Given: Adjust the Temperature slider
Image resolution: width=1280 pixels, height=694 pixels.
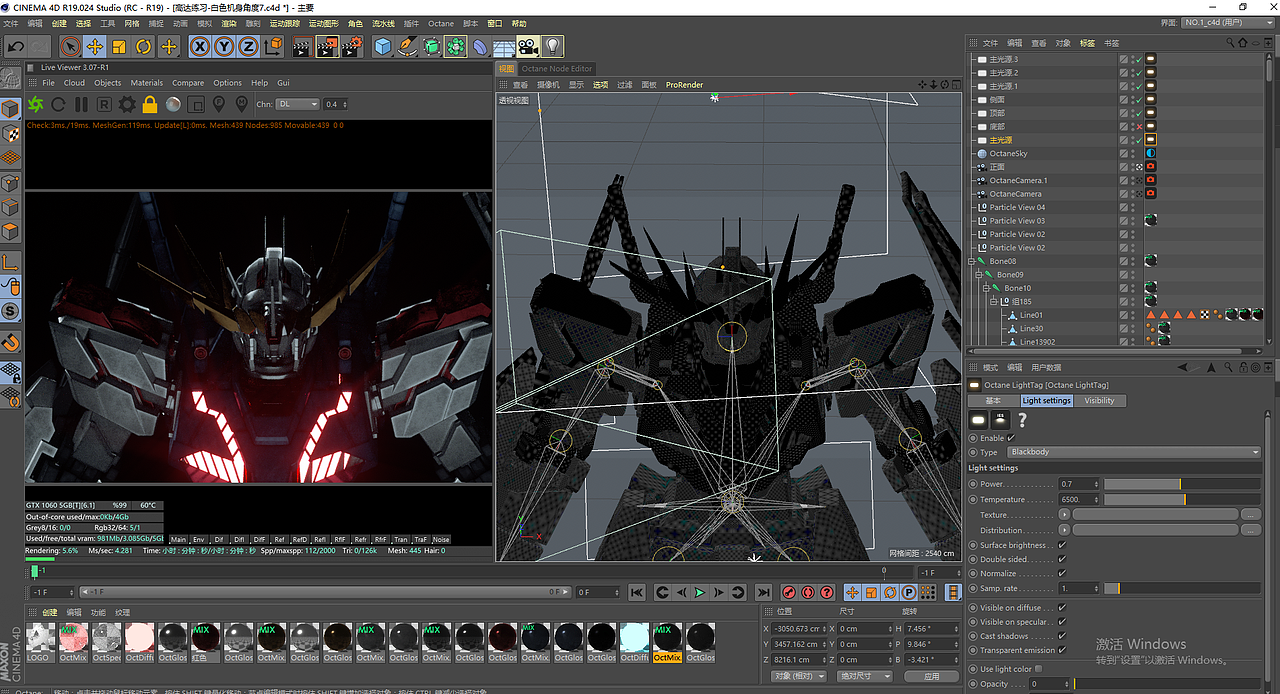Looking at the screenshot, I should [1182, 499].
